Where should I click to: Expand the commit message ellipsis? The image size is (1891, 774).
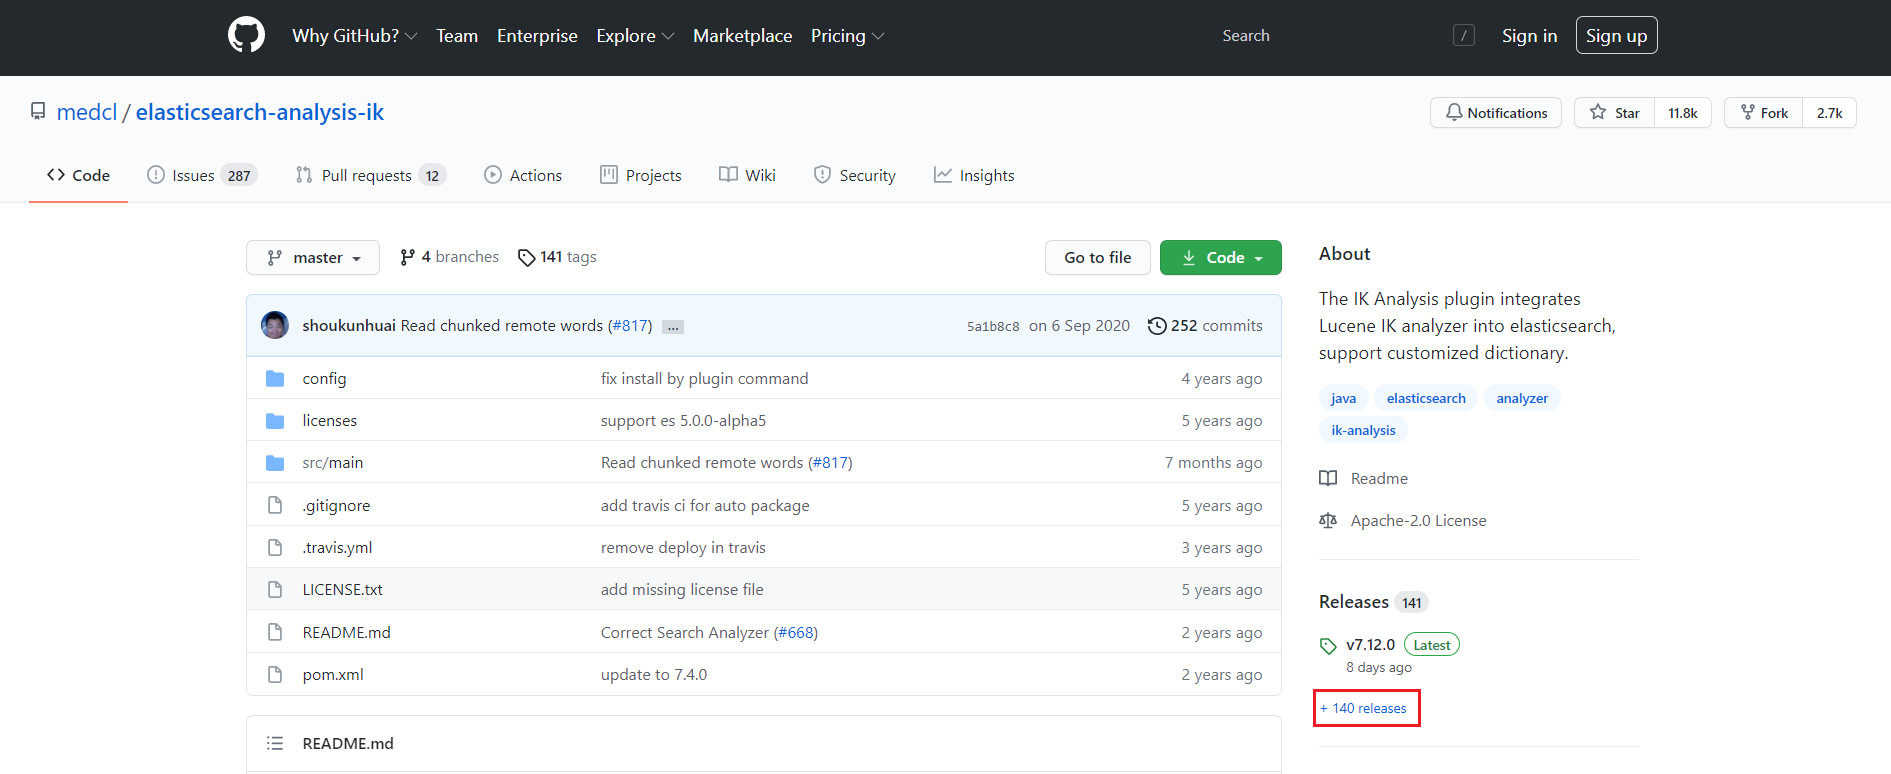click(673, 327)
